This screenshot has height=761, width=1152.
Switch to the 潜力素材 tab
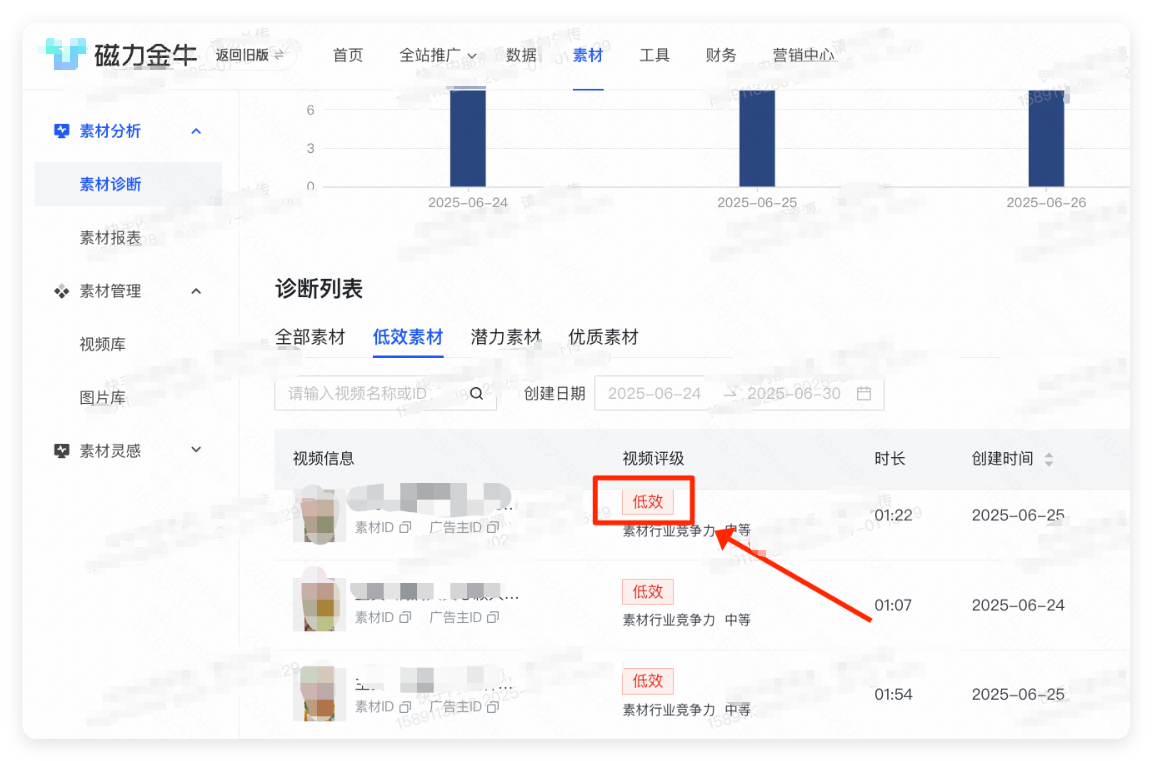click(505, 337)
